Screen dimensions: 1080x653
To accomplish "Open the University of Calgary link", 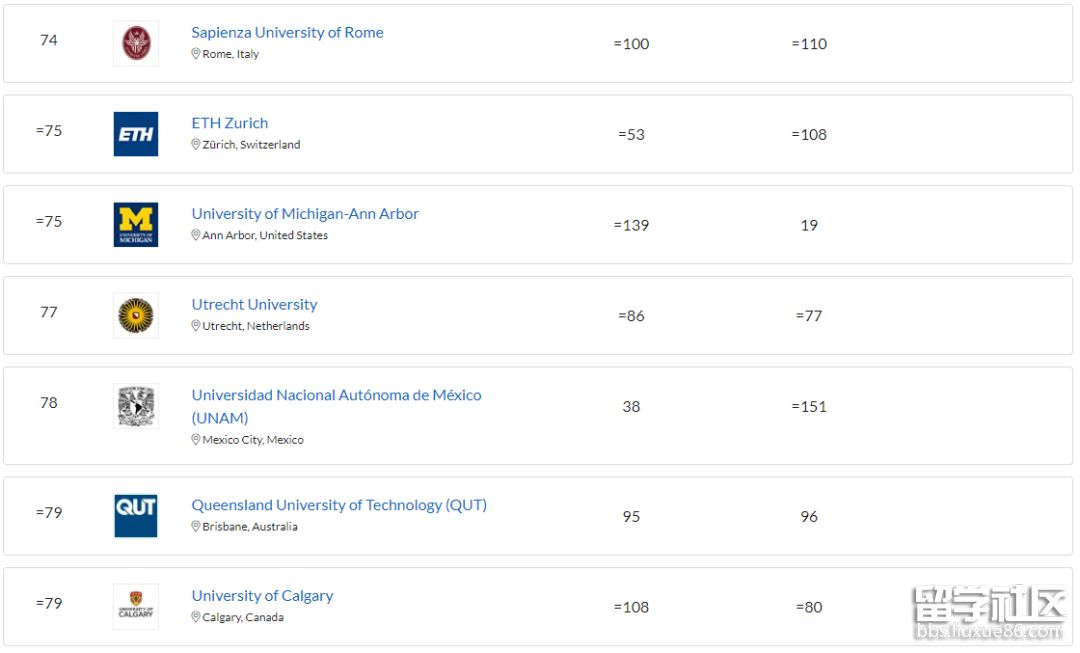I will [262, 595].
